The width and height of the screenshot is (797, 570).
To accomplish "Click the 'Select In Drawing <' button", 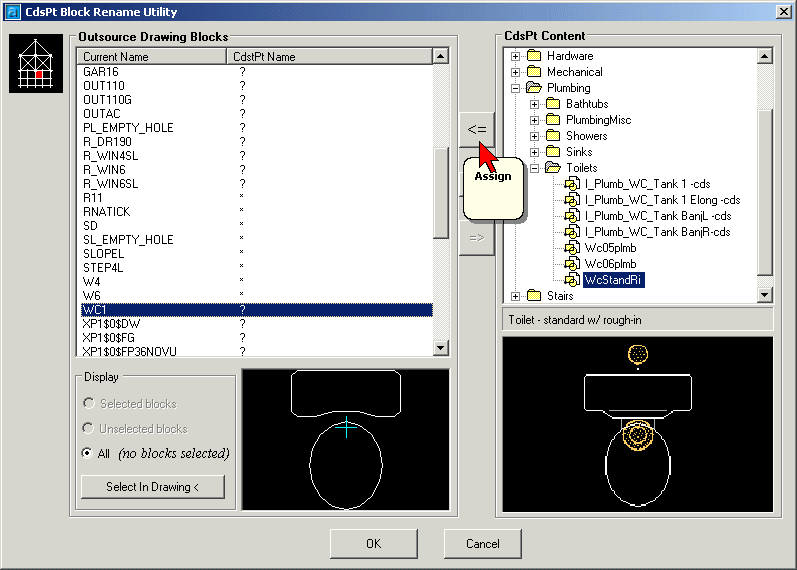I will (152, 487).
